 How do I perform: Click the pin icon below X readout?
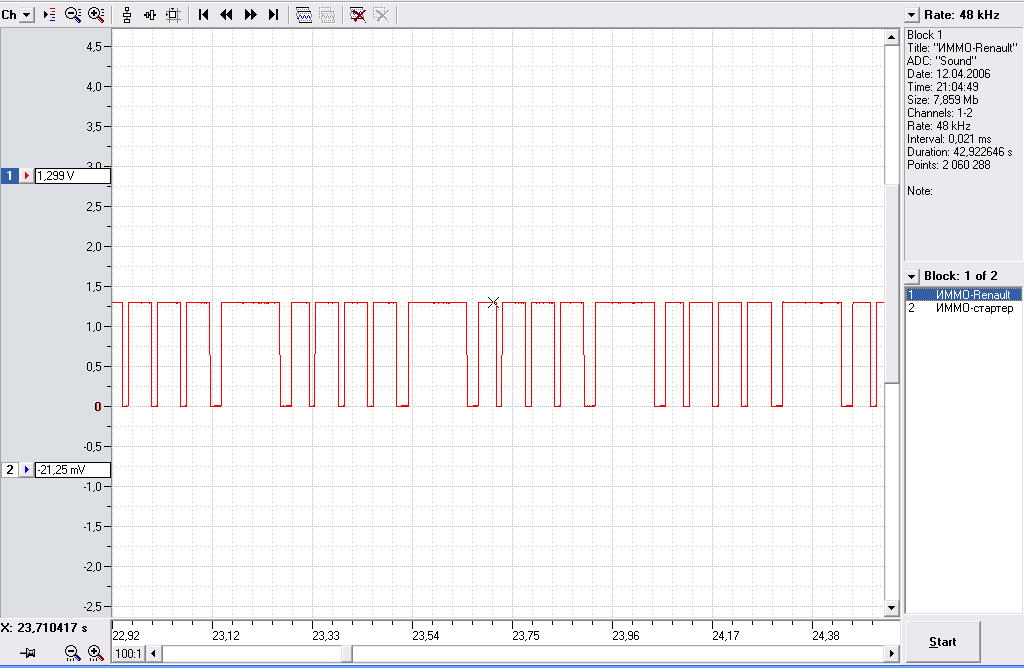(27, 652)
